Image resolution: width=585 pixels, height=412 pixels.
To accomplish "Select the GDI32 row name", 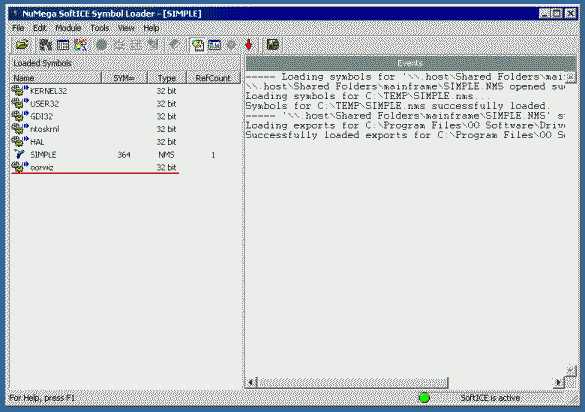I will coord(41,116).
